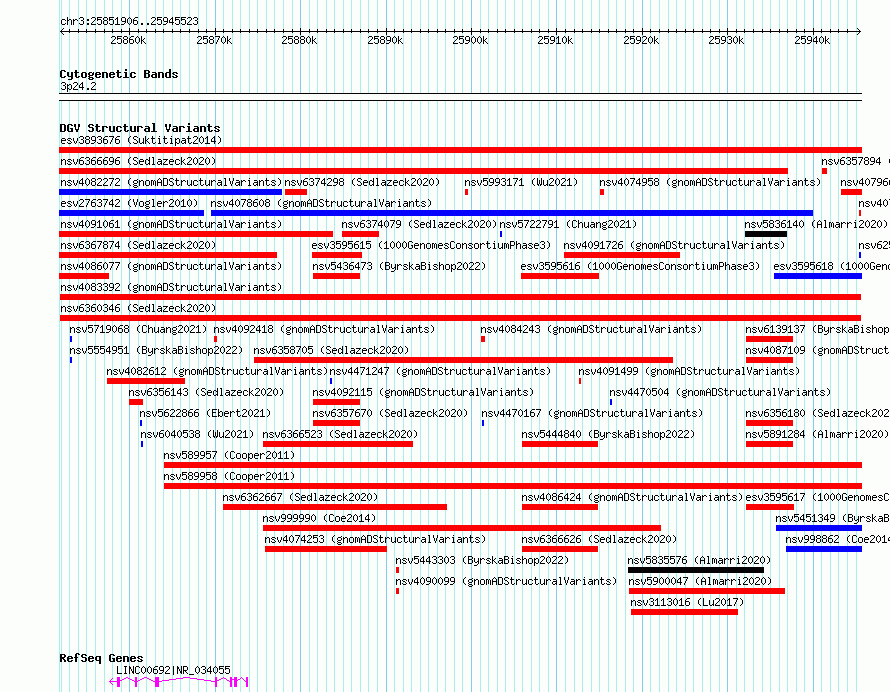Select nsv6360346 (Sedlazeck2020) label
The image size is (890, 692).
[138, 308]
